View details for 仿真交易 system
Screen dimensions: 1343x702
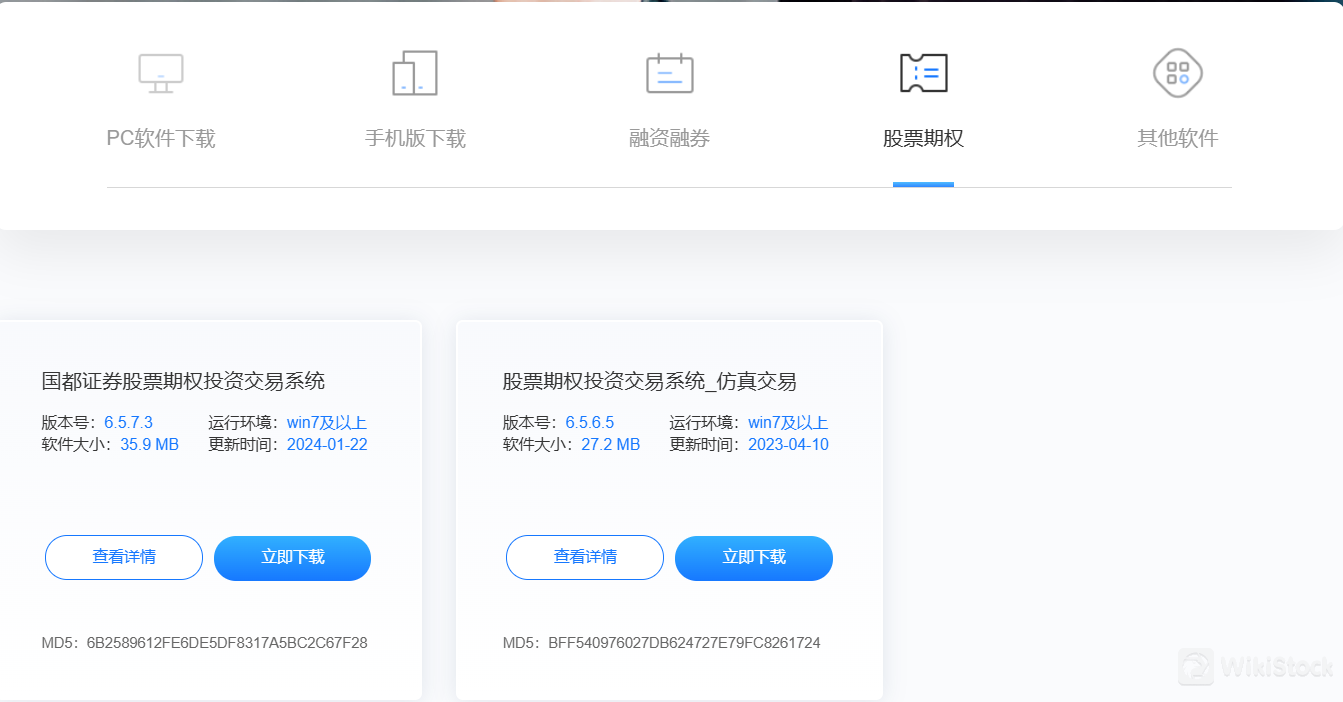pyautogui.click(x=585, y=558)
